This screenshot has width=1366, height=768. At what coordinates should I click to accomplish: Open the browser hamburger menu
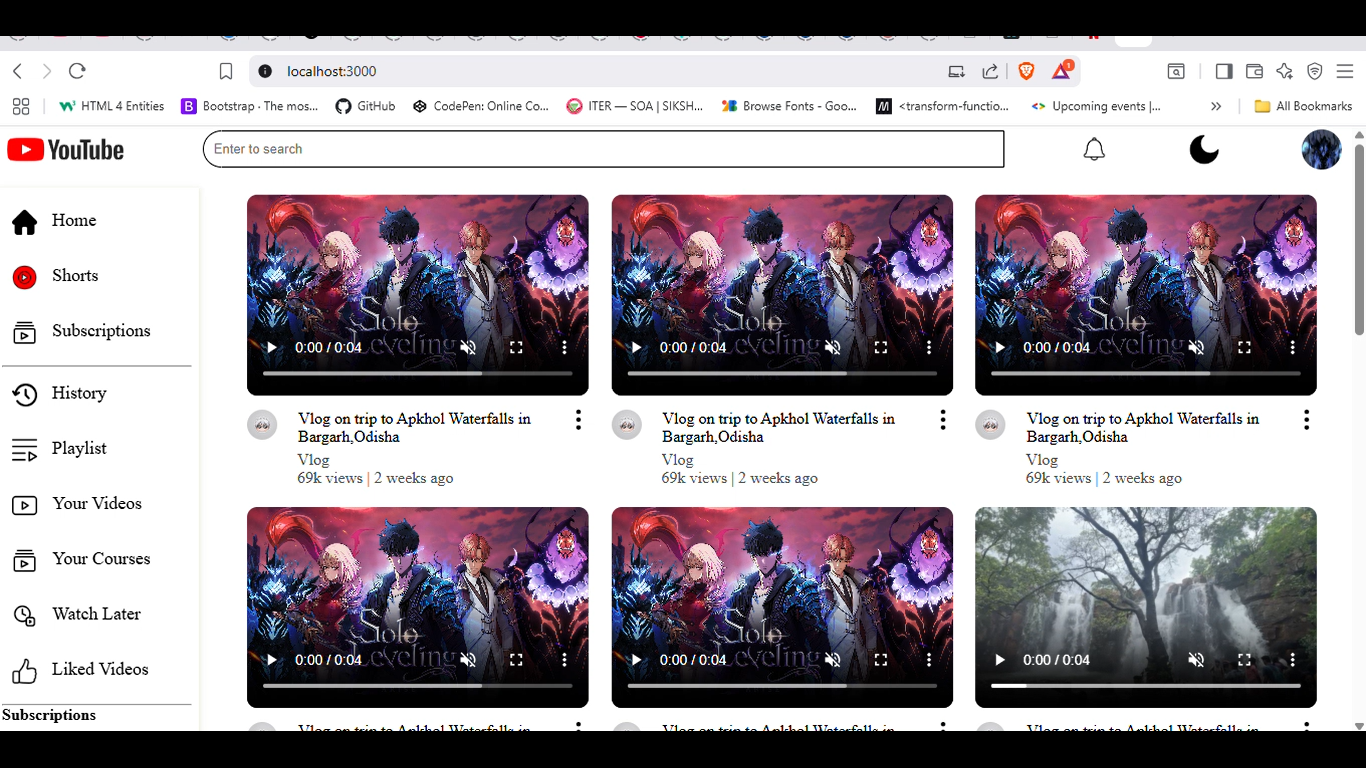(1345, 71)
